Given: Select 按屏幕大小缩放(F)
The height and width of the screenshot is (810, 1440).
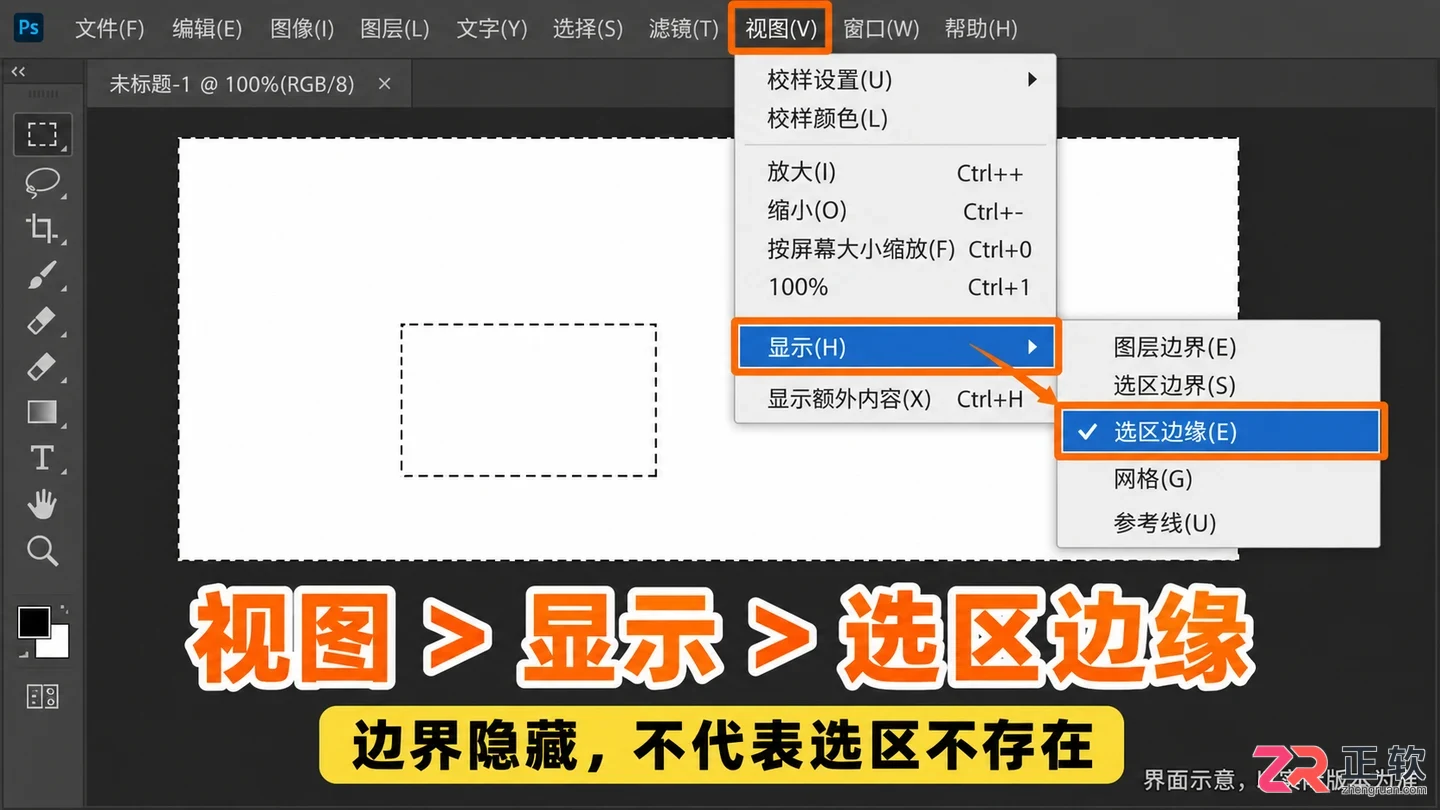Looking at the screenshot, I should click(x=895, y=249).
